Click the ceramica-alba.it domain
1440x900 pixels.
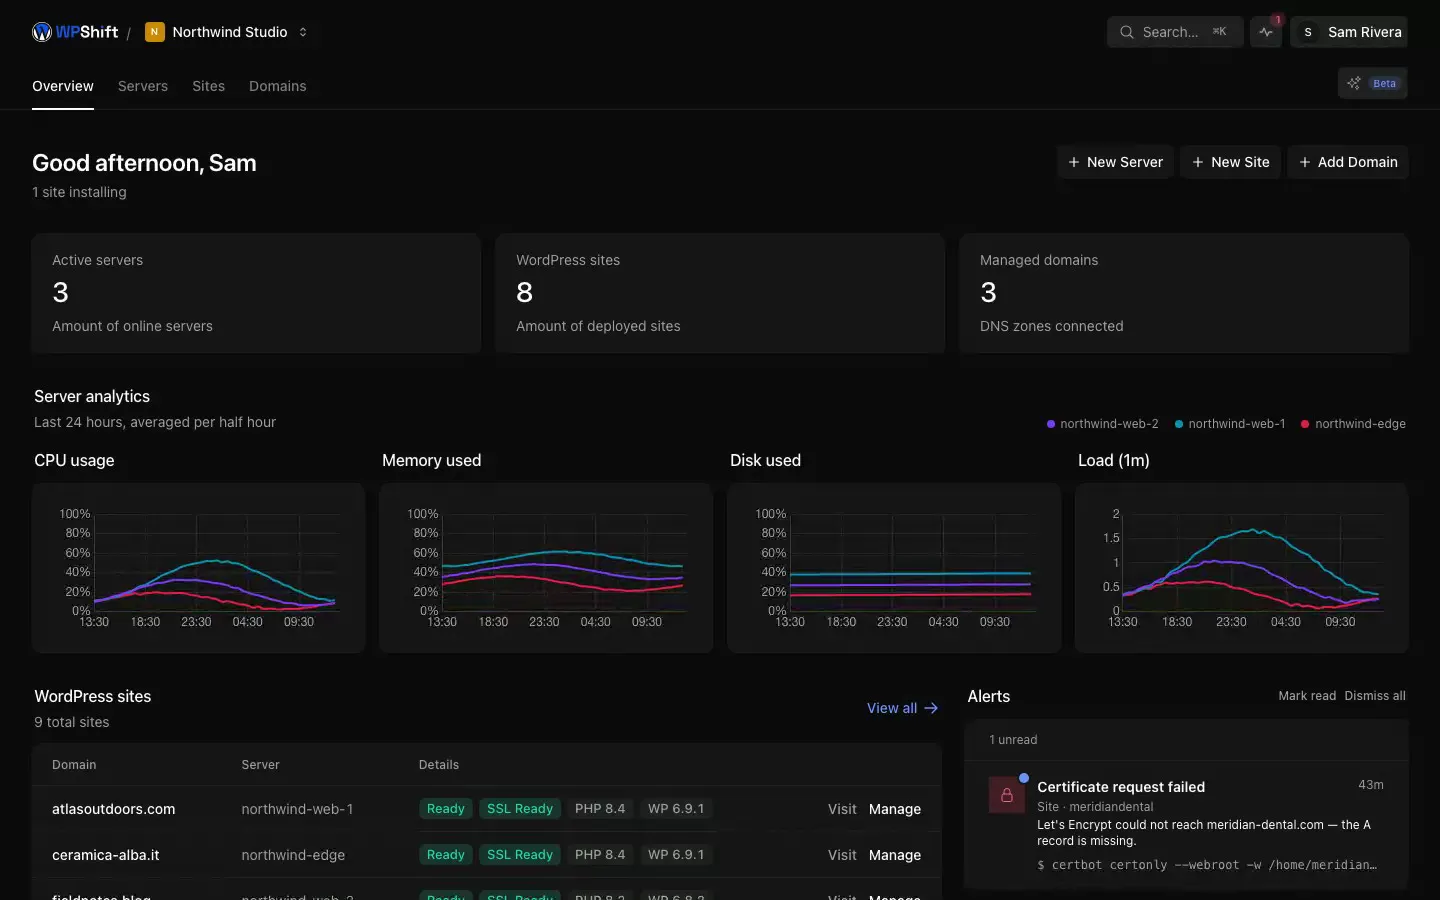(x=106, y=855)
